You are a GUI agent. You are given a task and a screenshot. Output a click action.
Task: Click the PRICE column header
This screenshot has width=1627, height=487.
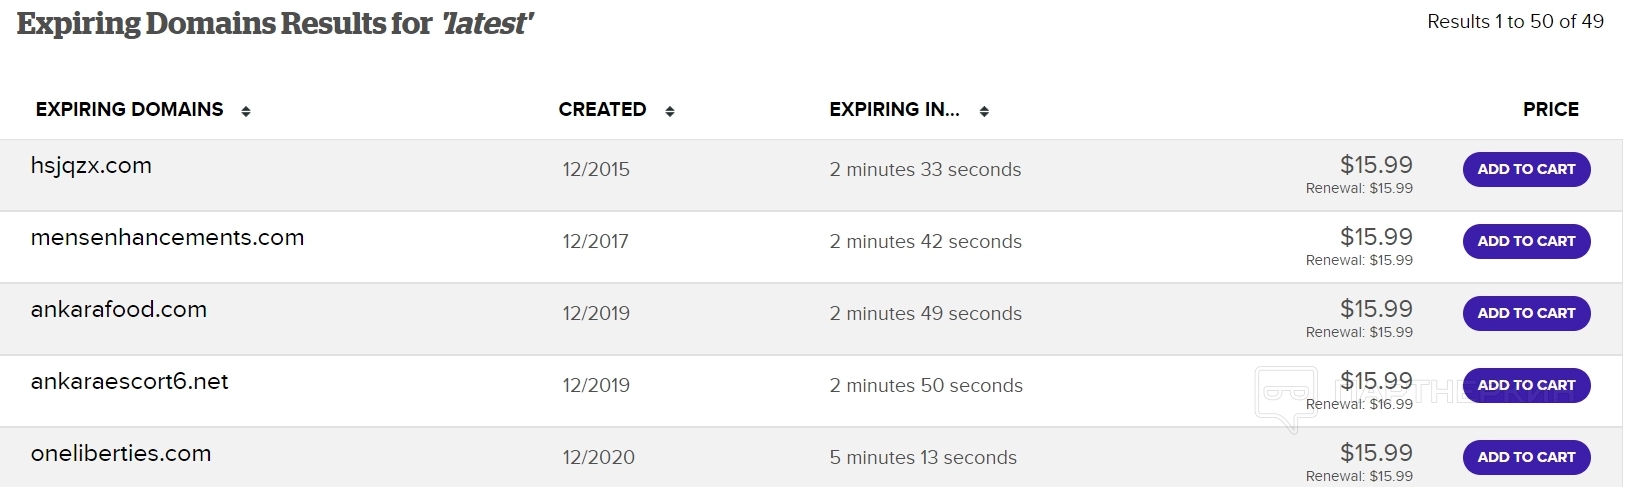[x=1550, y=110]
